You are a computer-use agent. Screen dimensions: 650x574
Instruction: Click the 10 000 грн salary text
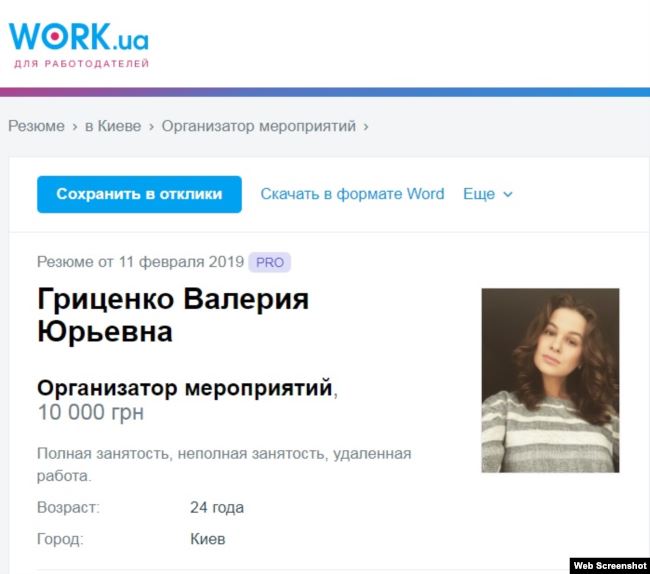click(x=90, y=413)
